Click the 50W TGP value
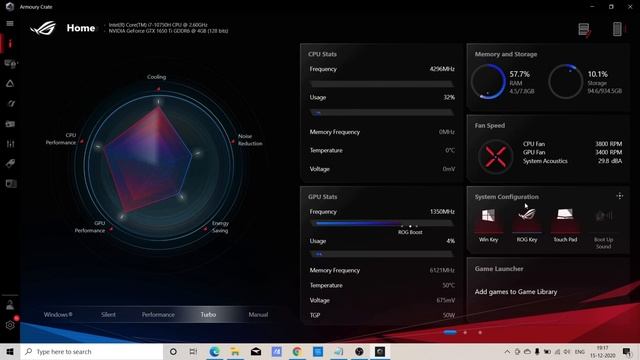 click(x=449, y=315)
